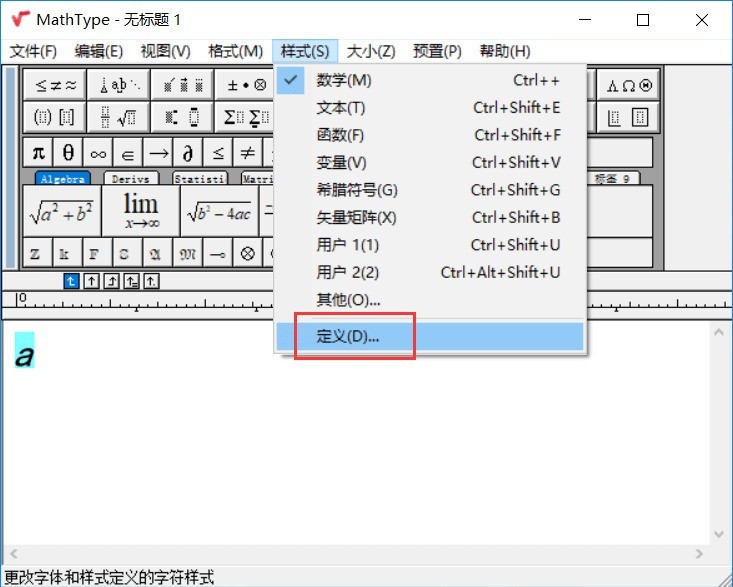Insert the square root of a²+b² expression

click(62, 211)
